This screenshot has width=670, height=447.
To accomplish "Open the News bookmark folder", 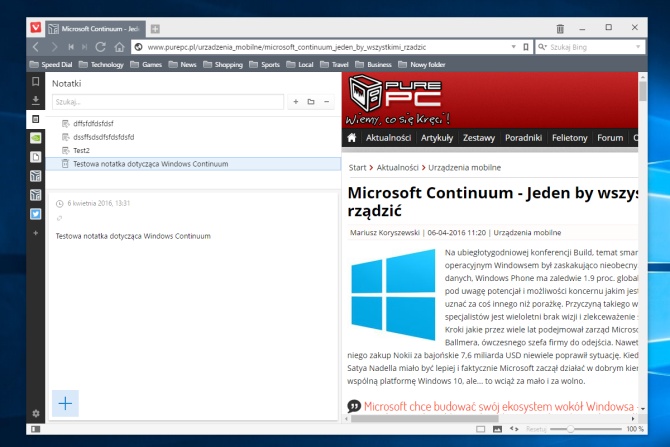I will coord(182,65).
